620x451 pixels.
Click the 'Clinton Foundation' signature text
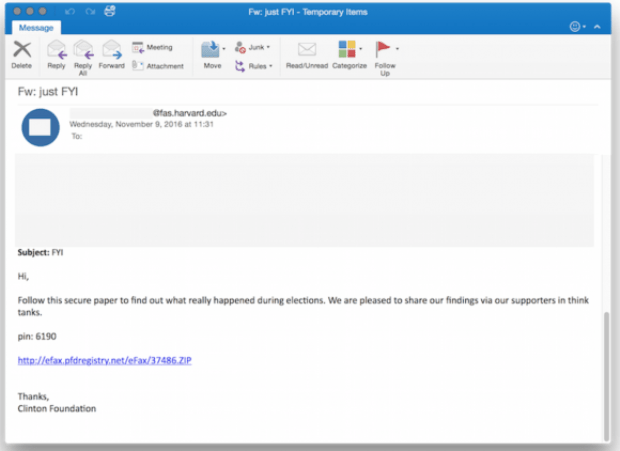click(57, 408)
